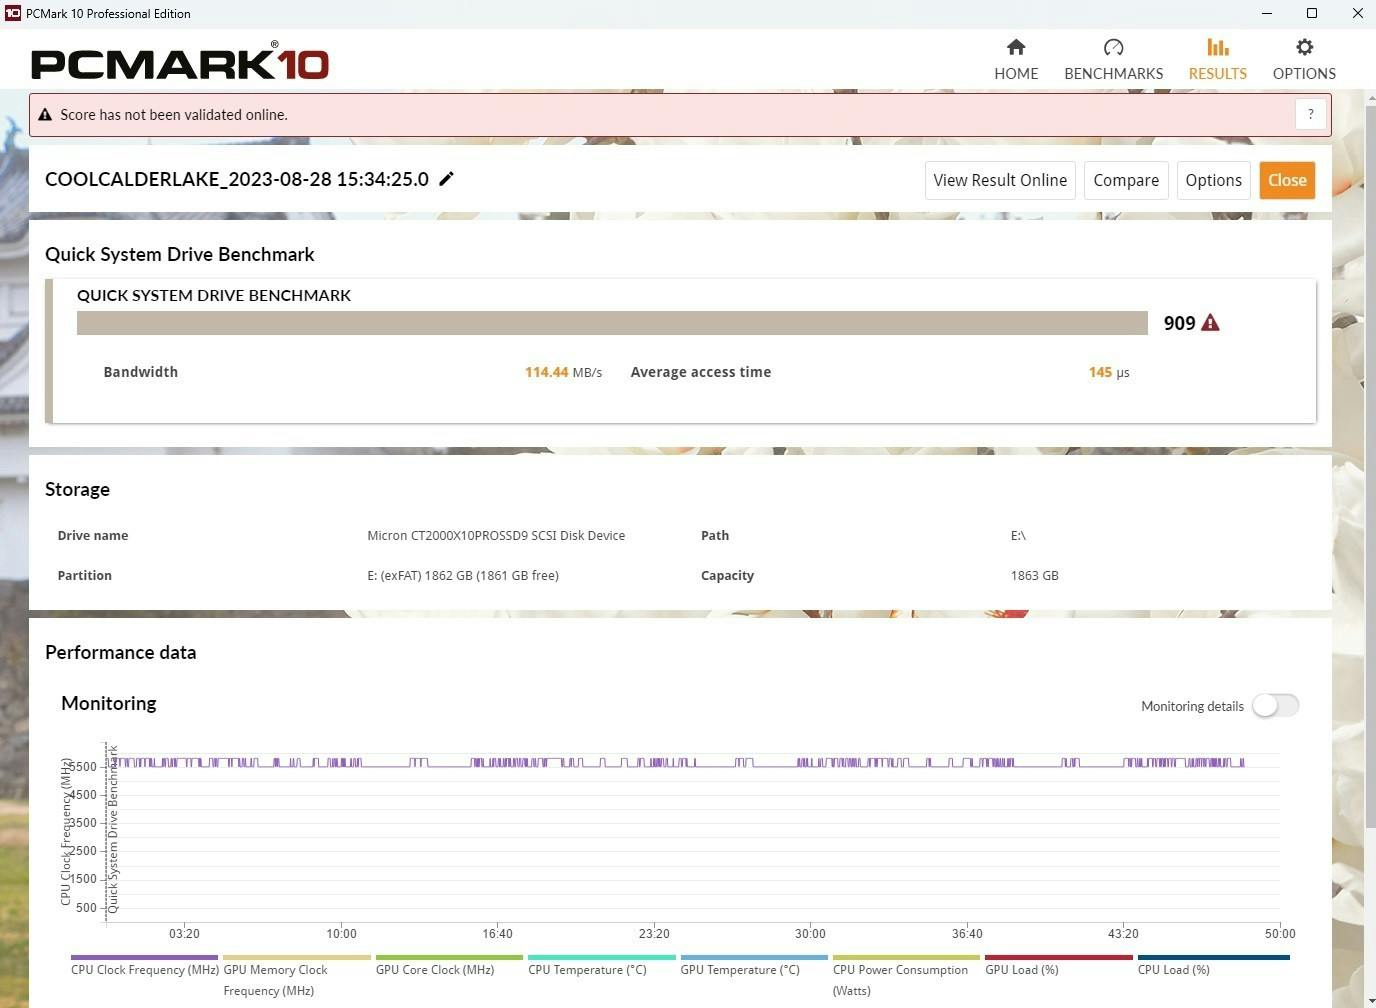Viewport: 1376px width, 1008px height.
Task: Open the OPTIONS tab
Action: [x=1304, y=60]
